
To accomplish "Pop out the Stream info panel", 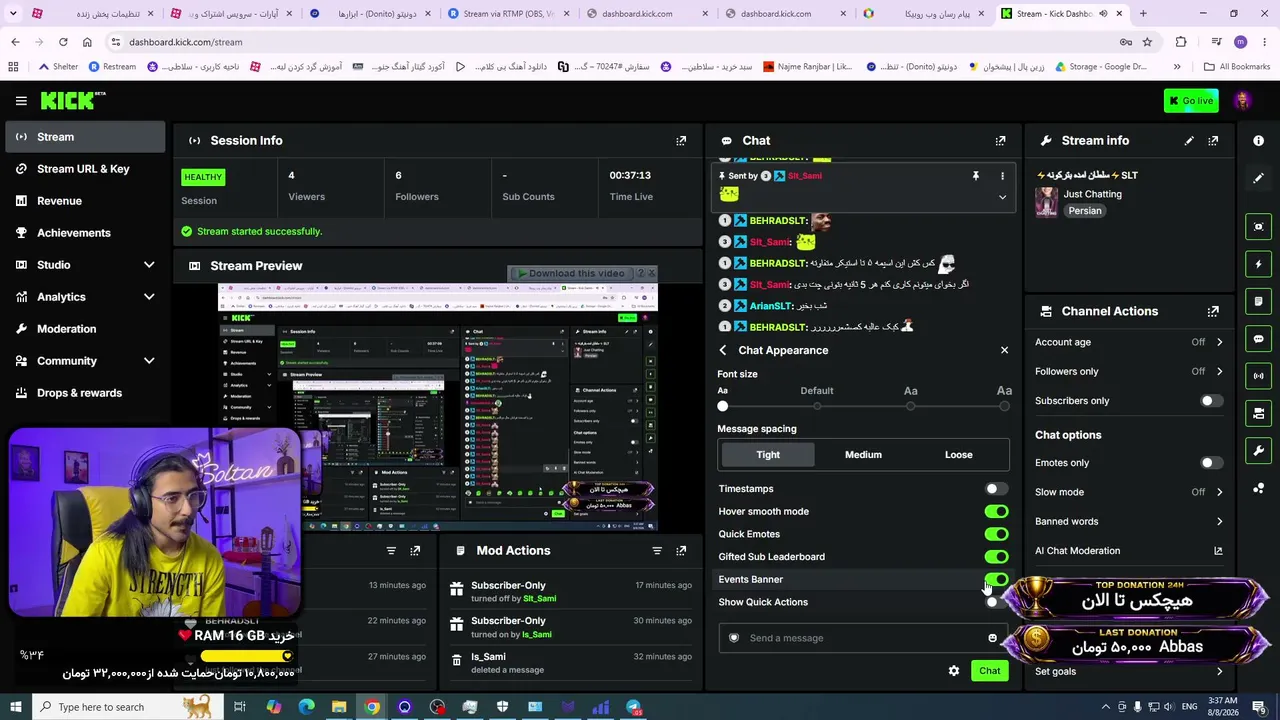I will coord(1213,141).
